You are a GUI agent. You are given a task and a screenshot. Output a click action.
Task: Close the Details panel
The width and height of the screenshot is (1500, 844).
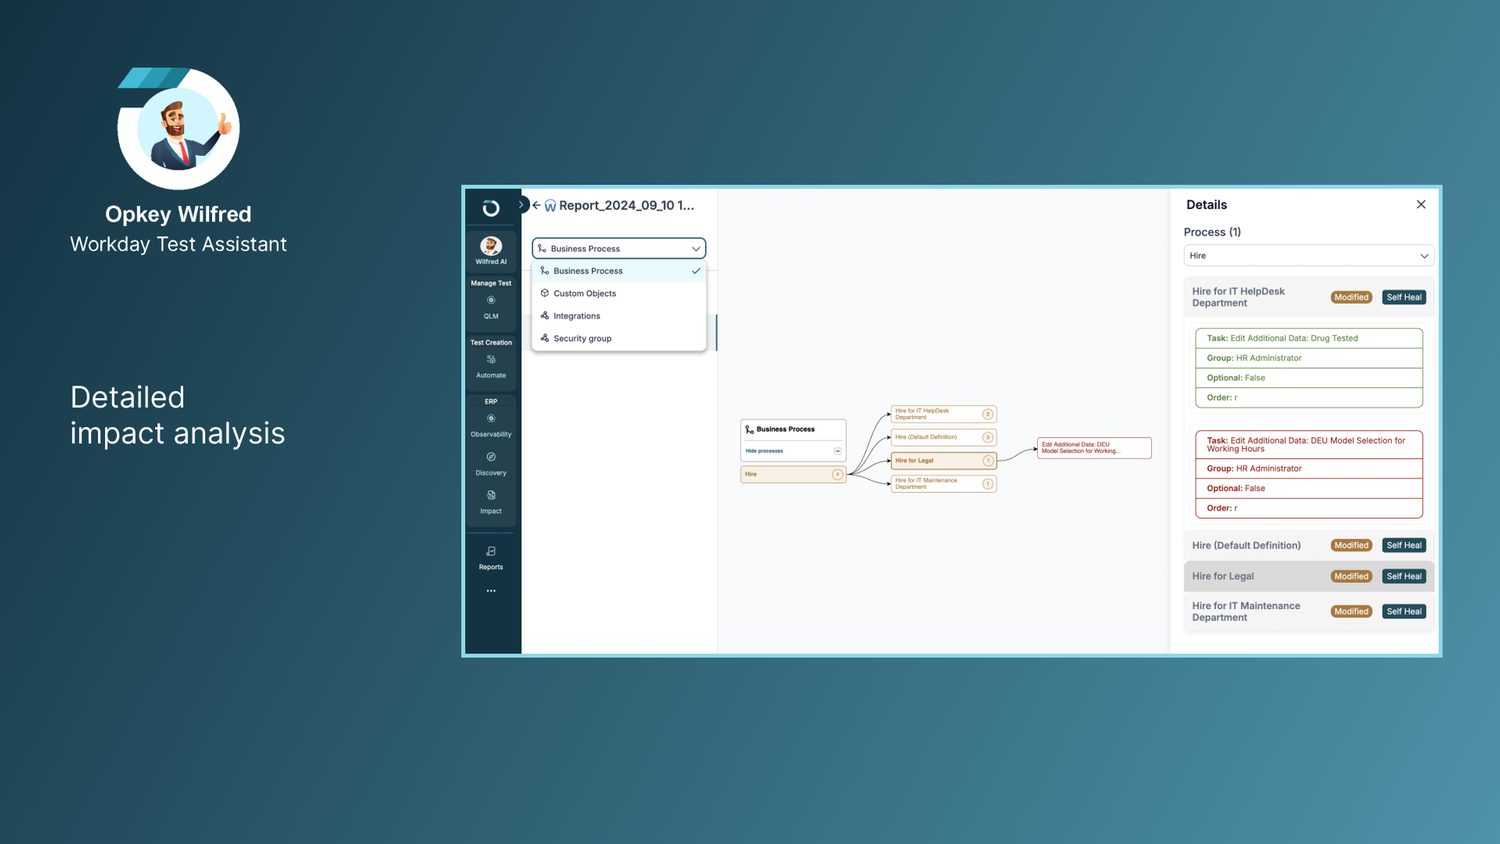point(1421,204)
